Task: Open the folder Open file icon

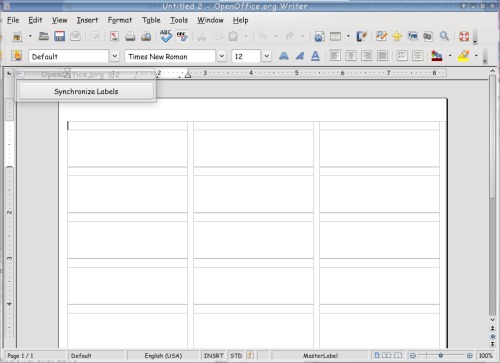Action: (44, 36)
